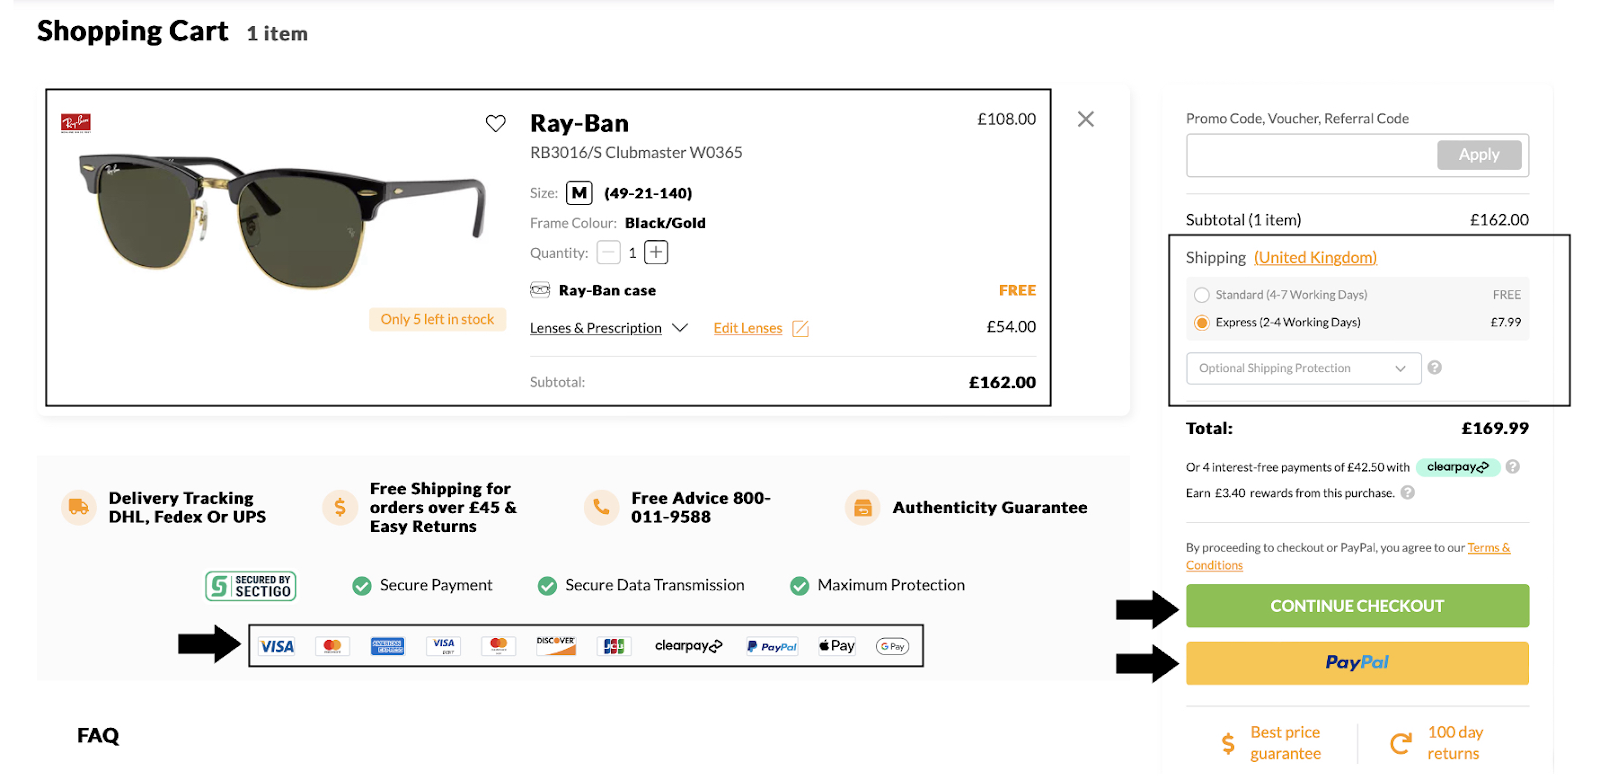Open Optional Shipping Protection dropdown
The height and width of the screenshot is (780, 1600).
point(1303,368)
